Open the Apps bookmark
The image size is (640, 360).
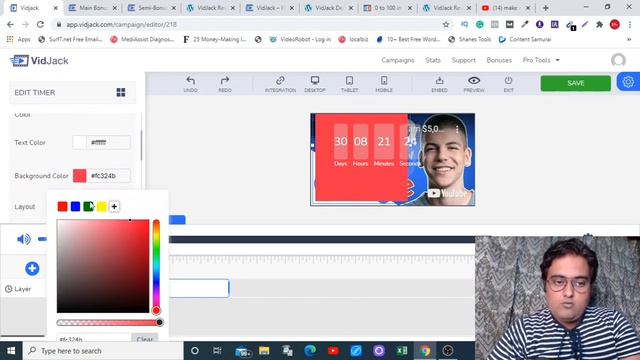19,39
